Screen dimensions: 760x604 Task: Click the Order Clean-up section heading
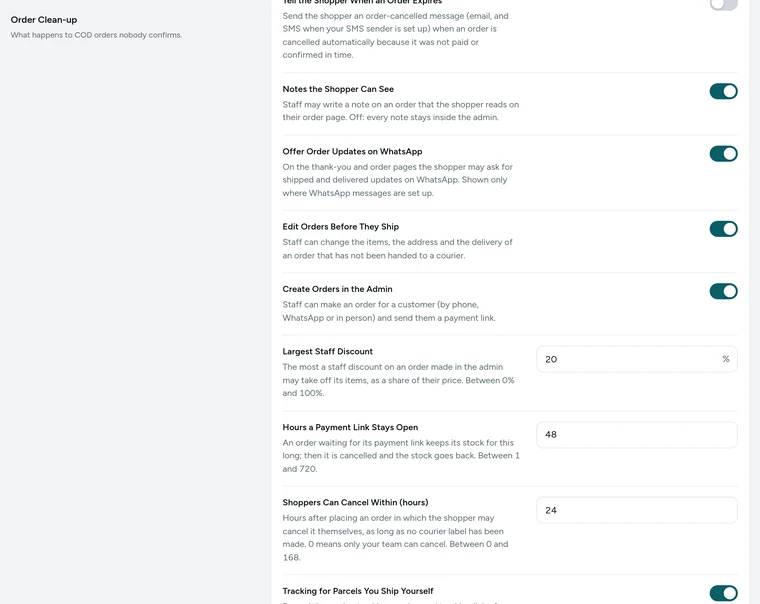pyautogui.click(x=44, y=20)
